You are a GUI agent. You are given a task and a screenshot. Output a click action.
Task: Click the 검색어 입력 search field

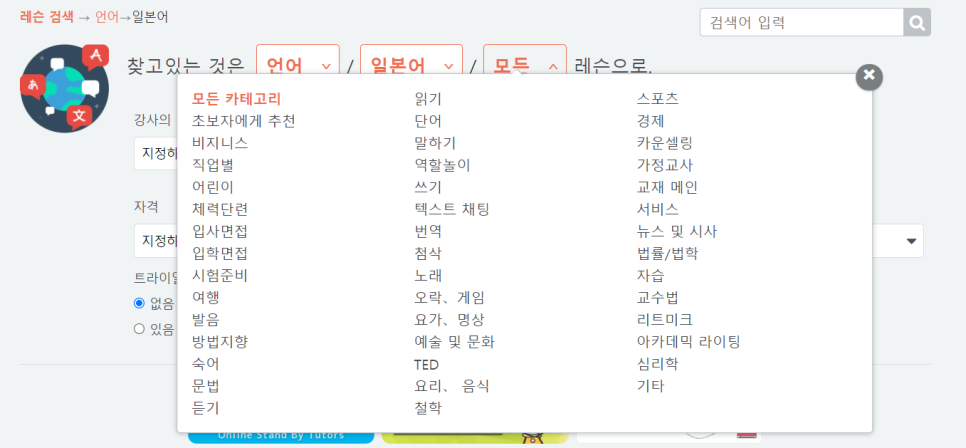point(802,23)
